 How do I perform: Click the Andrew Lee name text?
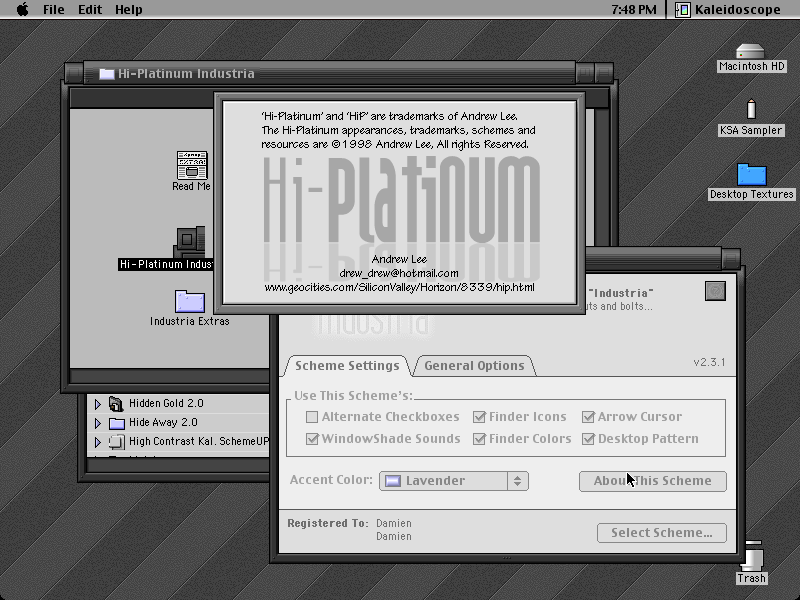[399, 259]
